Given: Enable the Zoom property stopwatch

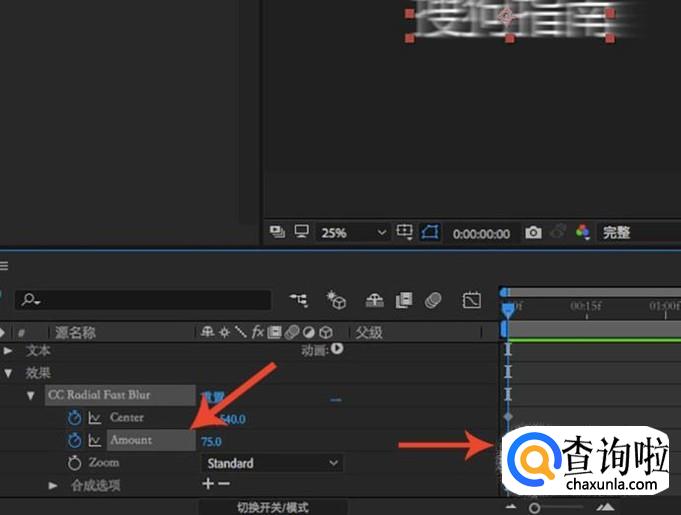Looking at the screenshot, I should click(x=74, y=463).
